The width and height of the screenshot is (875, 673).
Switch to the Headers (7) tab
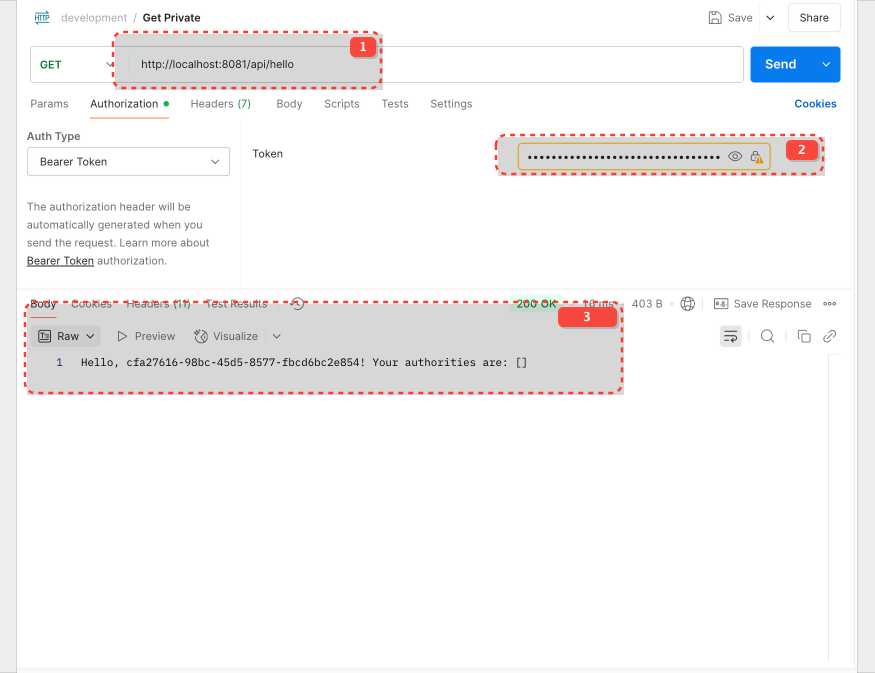(x=220, y=103)
